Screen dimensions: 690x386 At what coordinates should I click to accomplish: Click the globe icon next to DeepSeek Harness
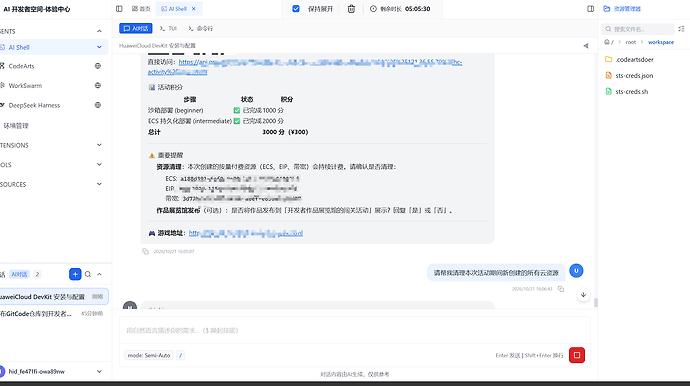[98, 105]
